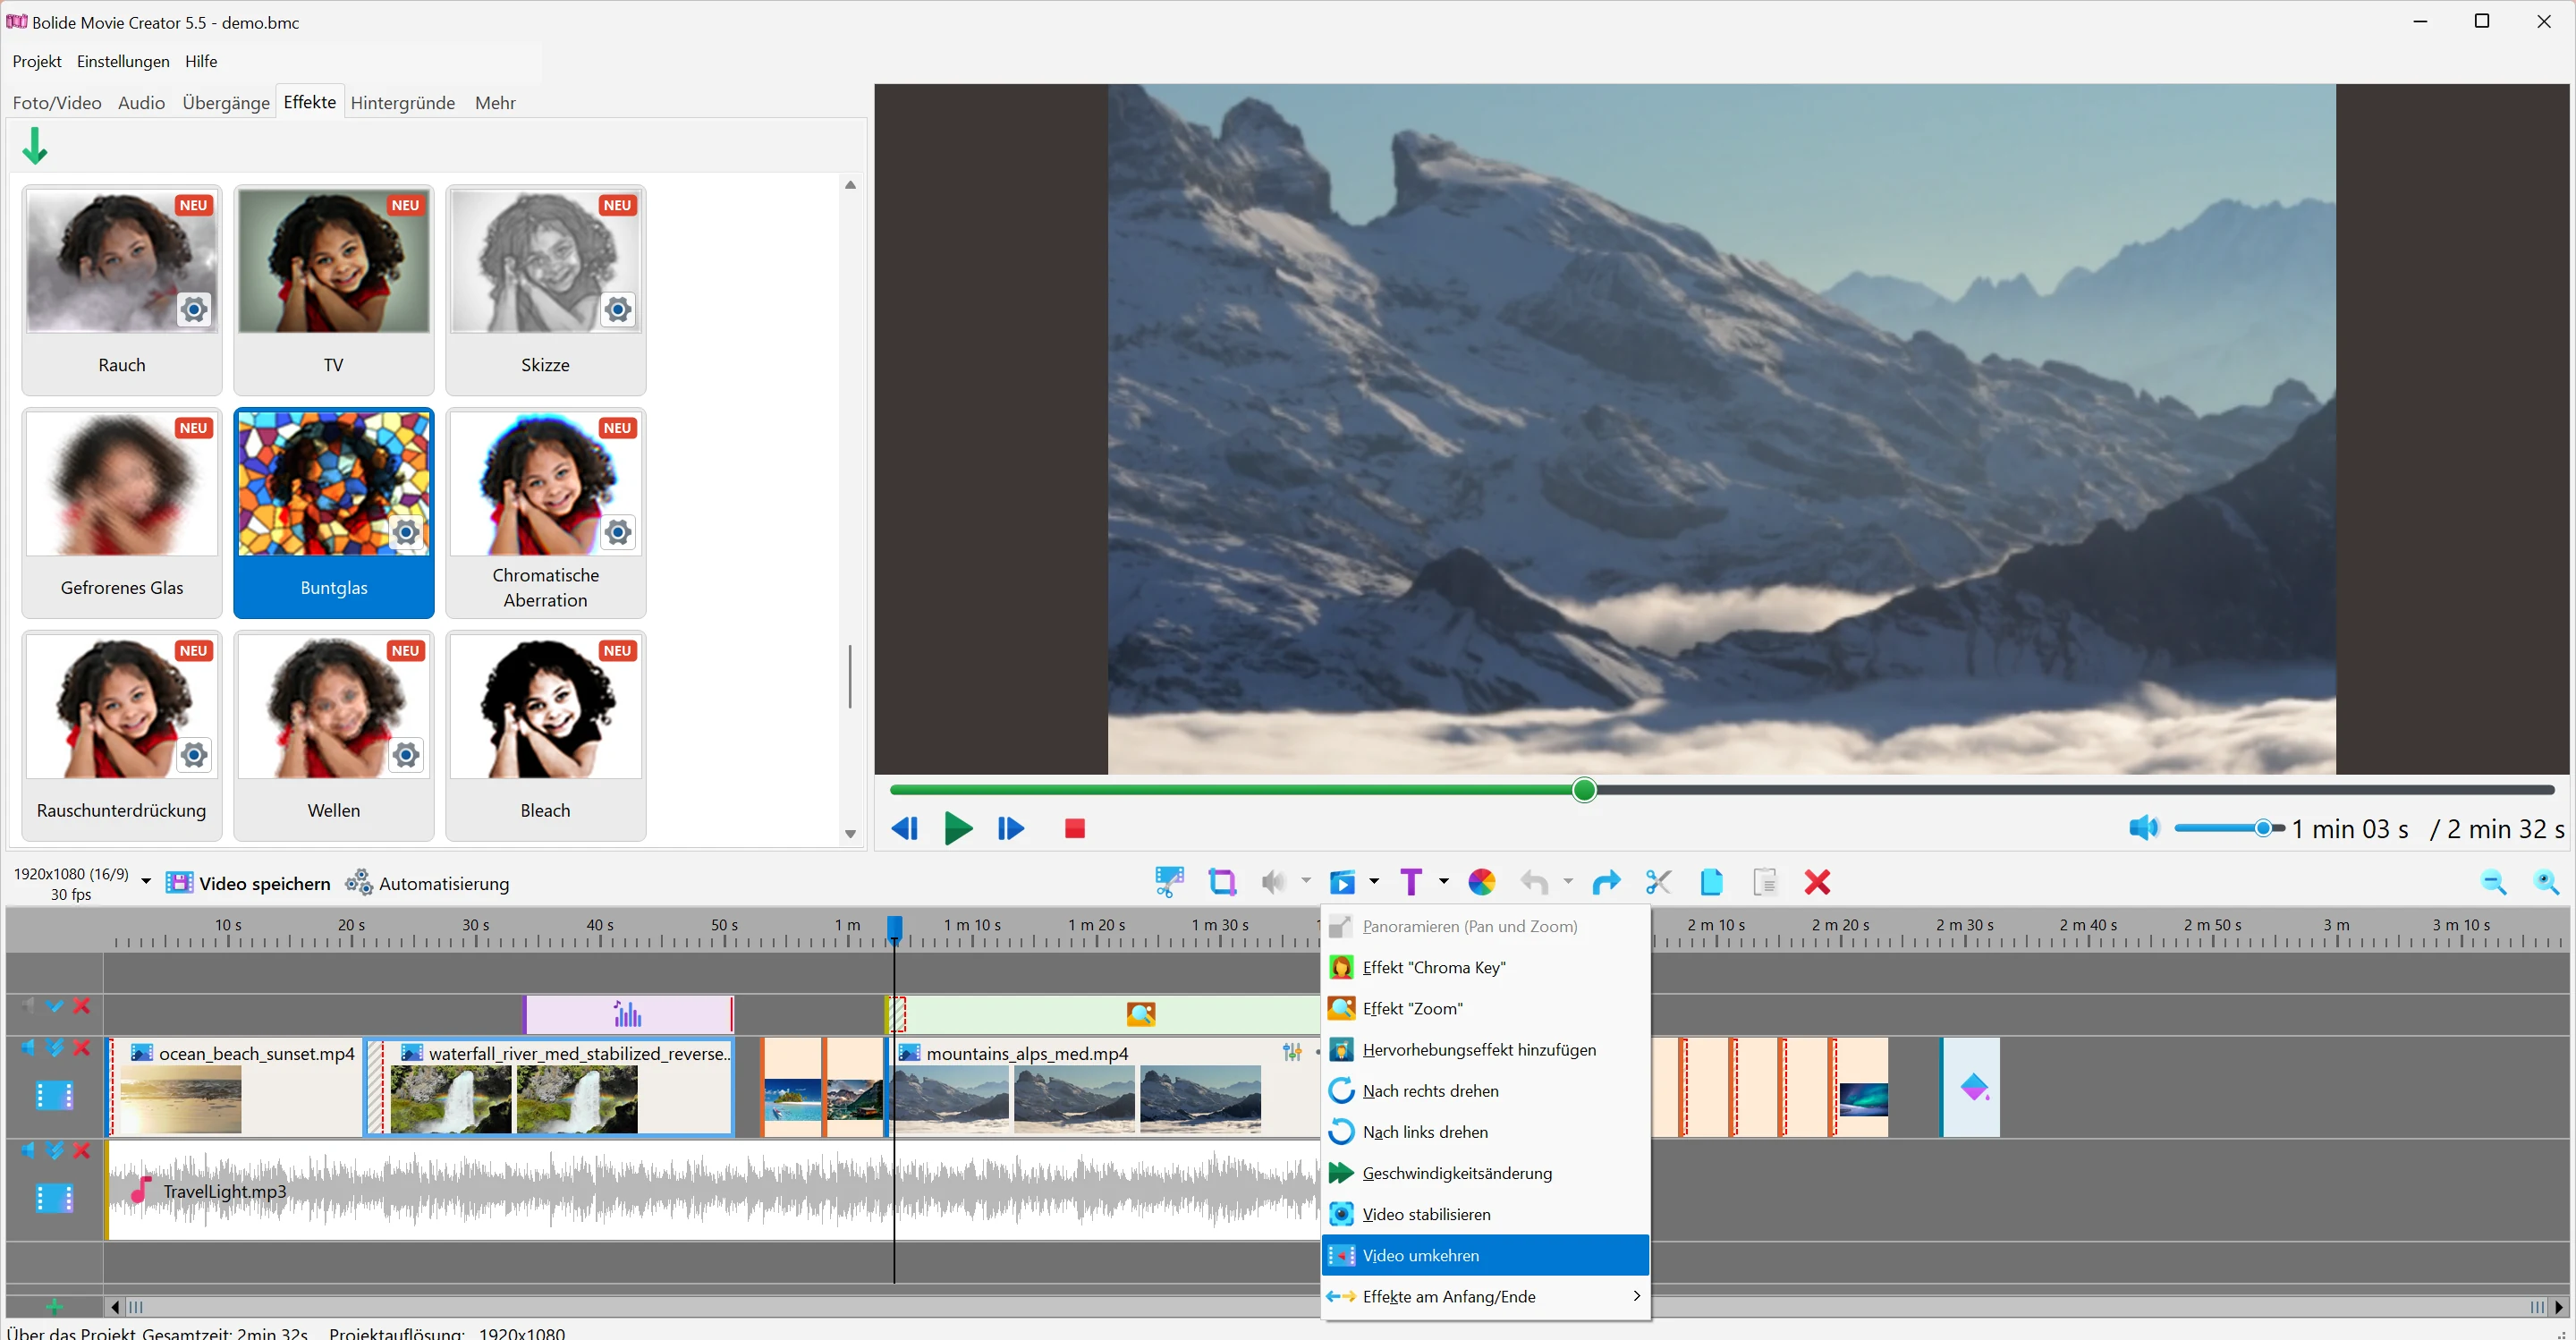The width and height of the screenshot is (2576, 1340).
Task: Open dropdown arrow next to volume icon
Action: click(x=1305, y=881)
